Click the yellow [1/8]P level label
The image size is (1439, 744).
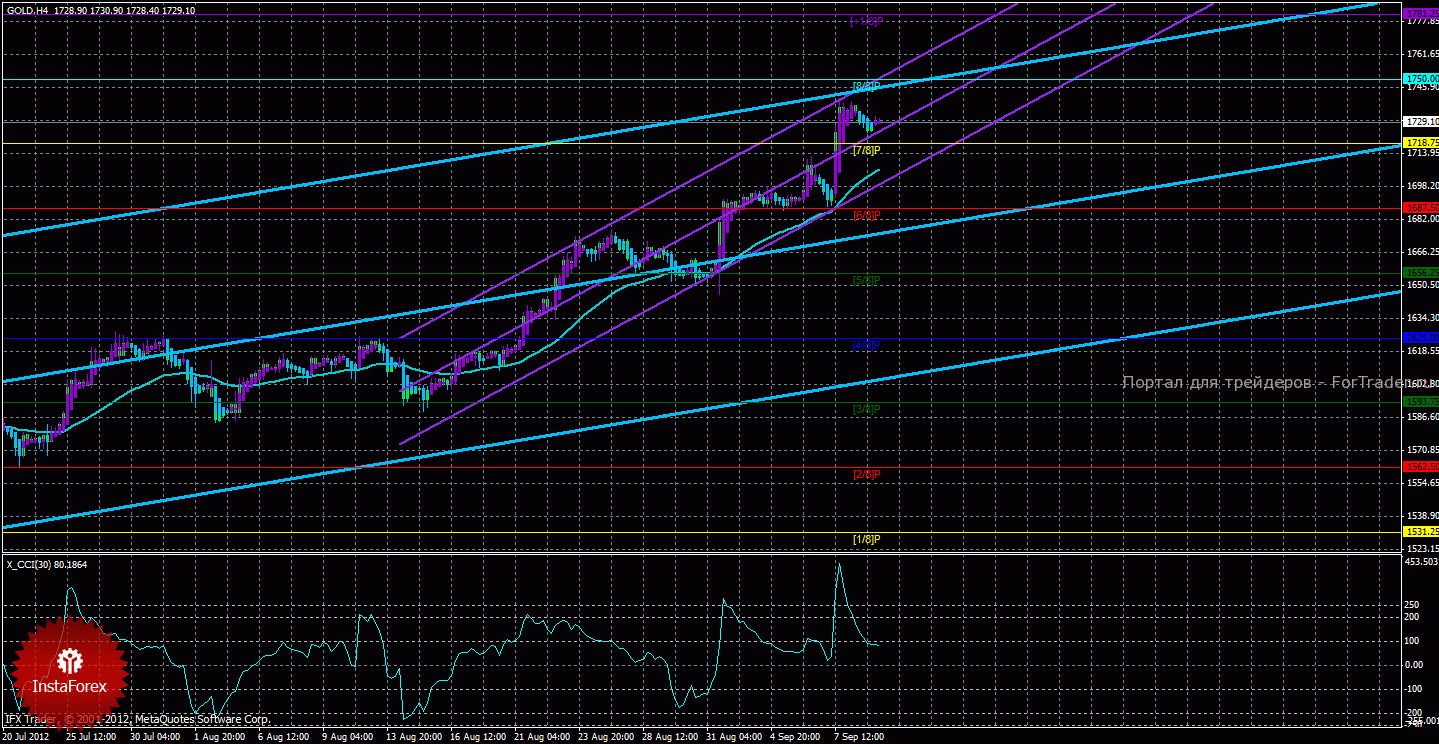[x=866, y=539]
